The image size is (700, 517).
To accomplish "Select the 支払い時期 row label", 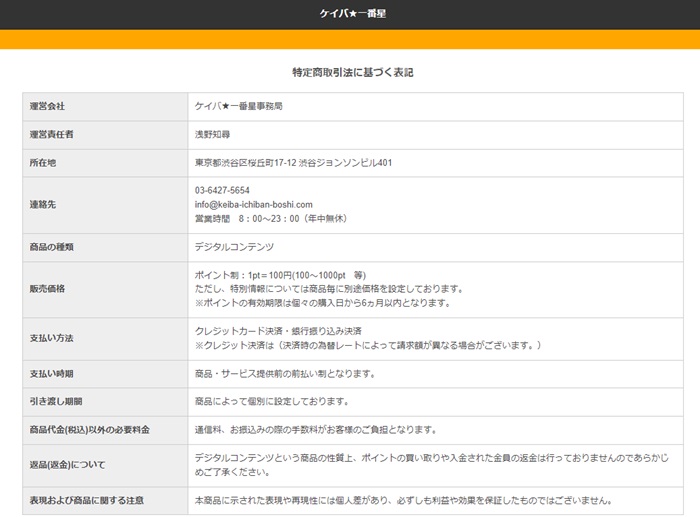I will [x=51, y=374].
